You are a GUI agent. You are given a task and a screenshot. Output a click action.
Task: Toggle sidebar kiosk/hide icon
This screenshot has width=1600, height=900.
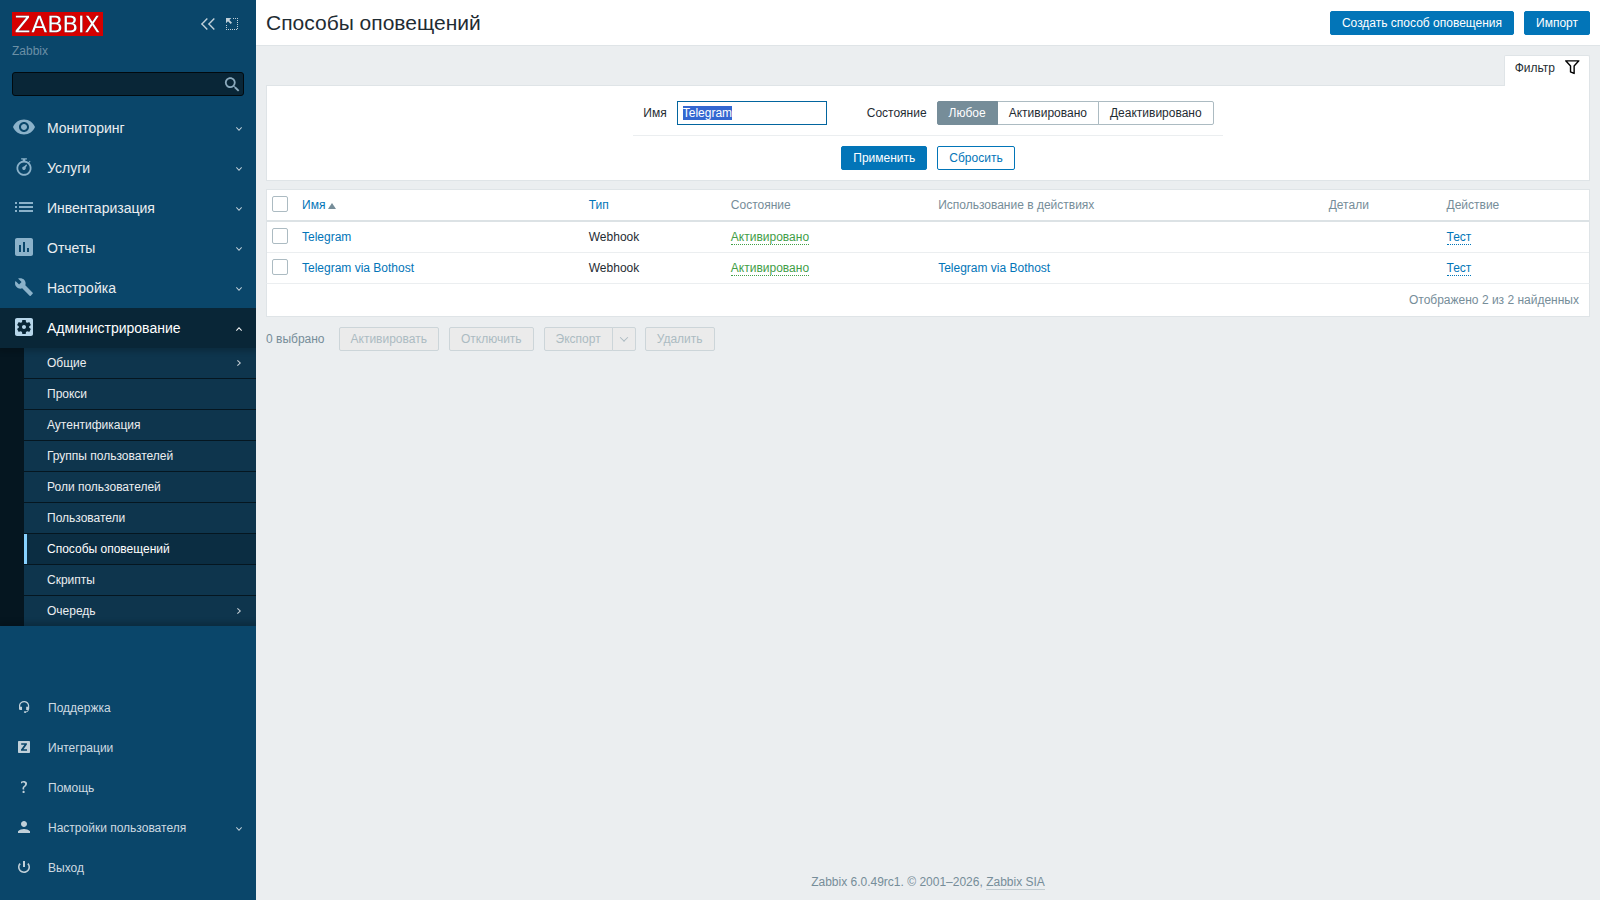[x=232, y=24]
